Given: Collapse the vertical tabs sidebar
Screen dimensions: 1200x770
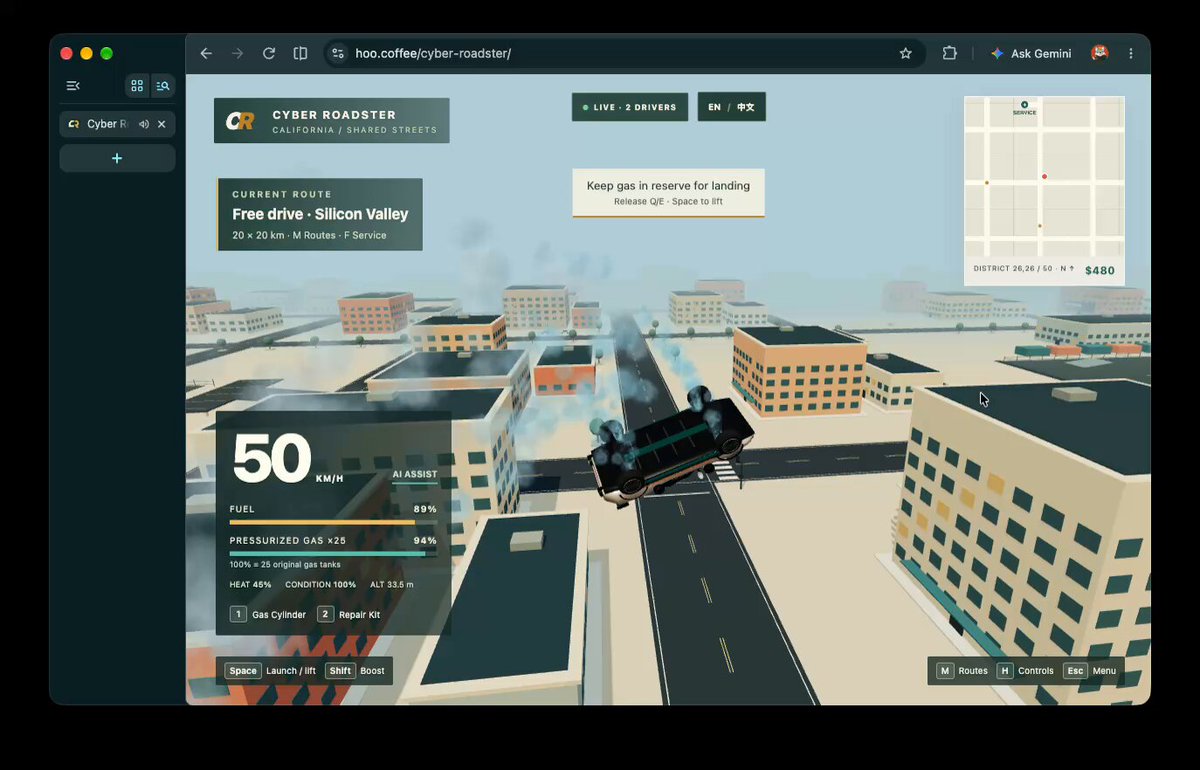Looking at the screenshot, I should point(72,86).
